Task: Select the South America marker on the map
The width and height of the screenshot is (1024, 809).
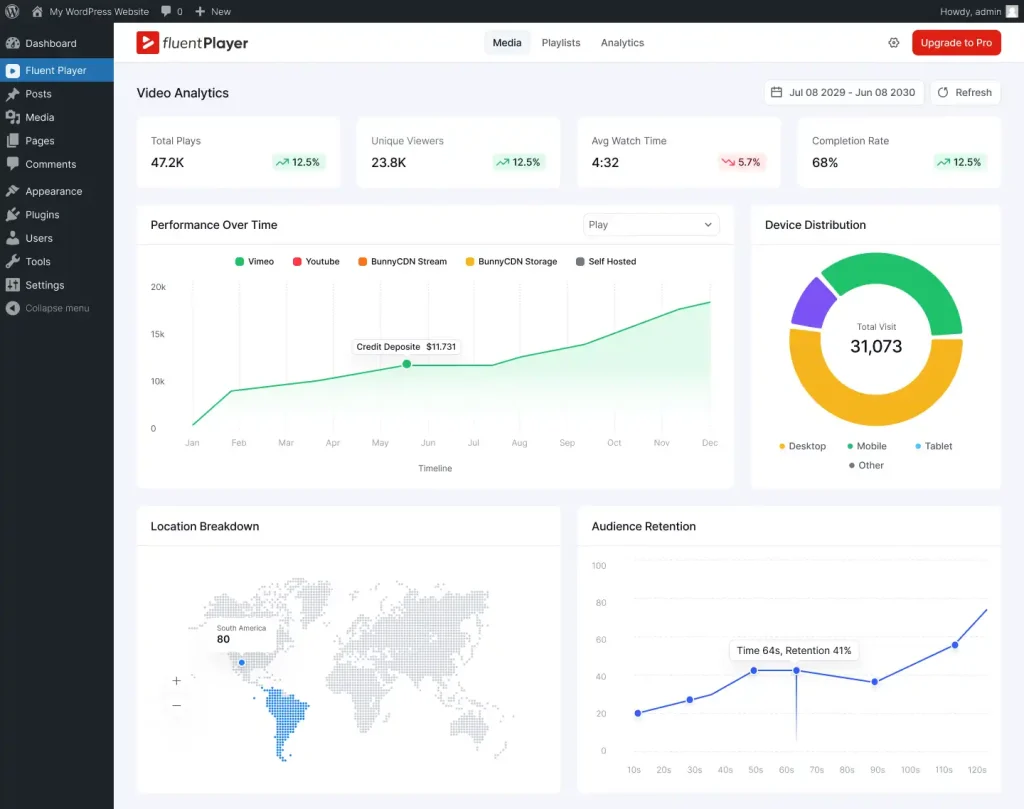Action: (x=240, y=662)
